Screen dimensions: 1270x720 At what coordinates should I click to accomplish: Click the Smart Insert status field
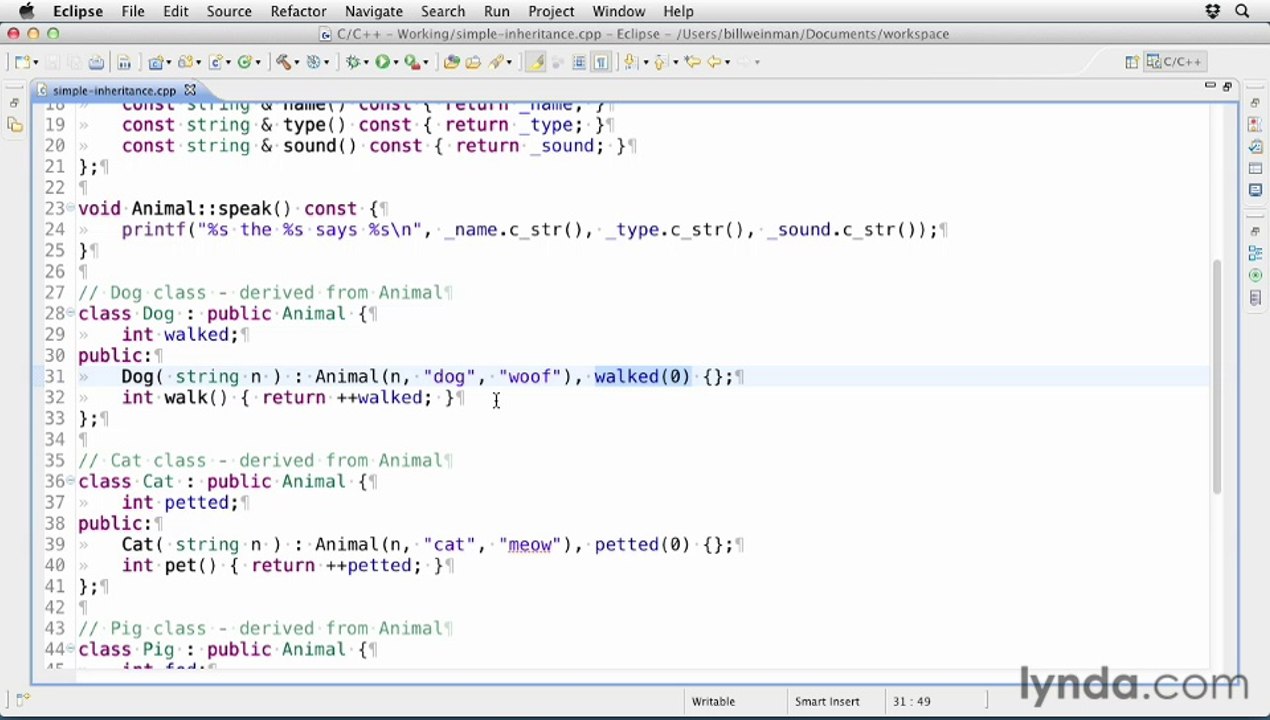[x=827, y=701]
